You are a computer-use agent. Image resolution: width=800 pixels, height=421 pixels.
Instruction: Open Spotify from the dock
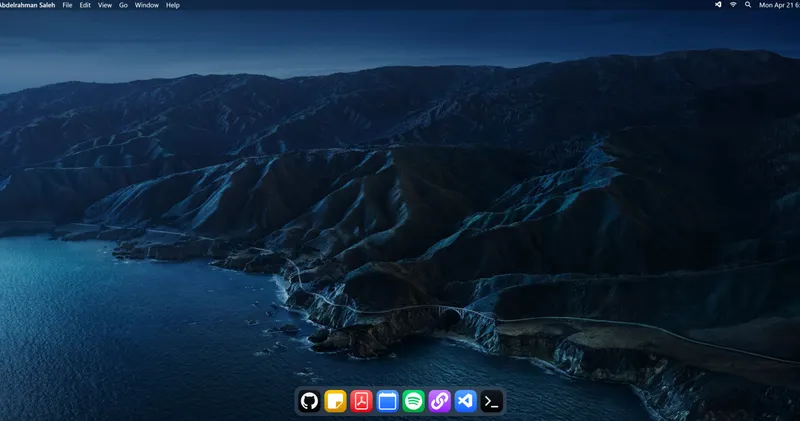click(413, 401)
